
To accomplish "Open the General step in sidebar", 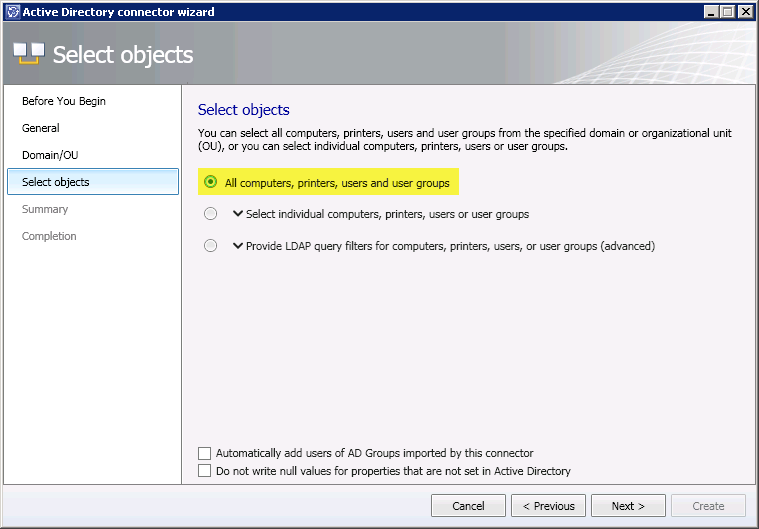I will [x=41, y=128].
